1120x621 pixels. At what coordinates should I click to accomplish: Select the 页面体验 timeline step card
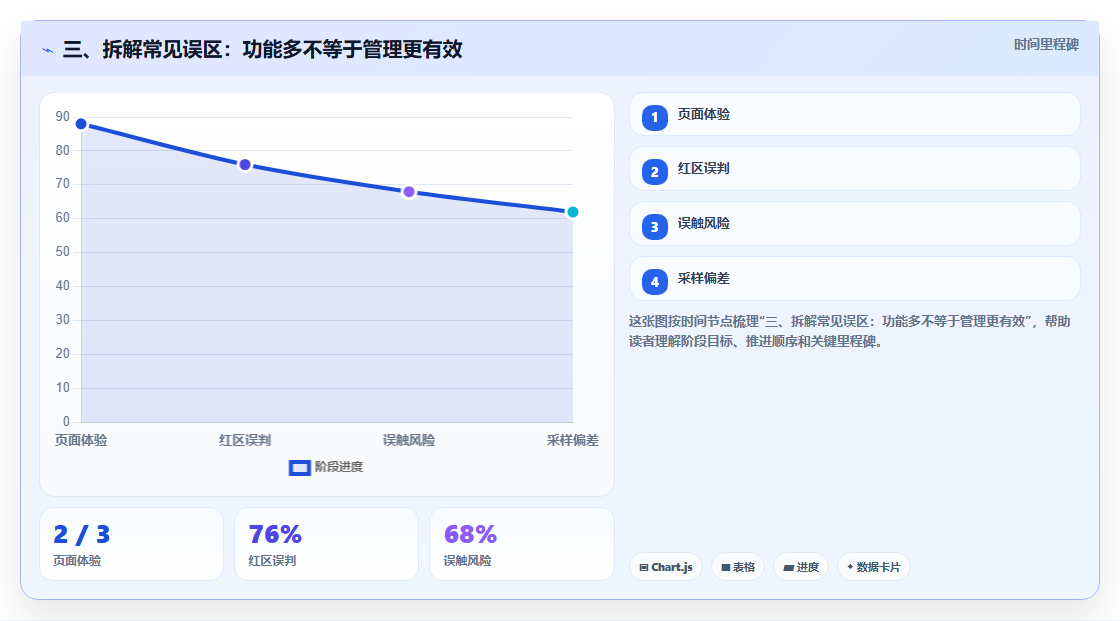point(854,114)
